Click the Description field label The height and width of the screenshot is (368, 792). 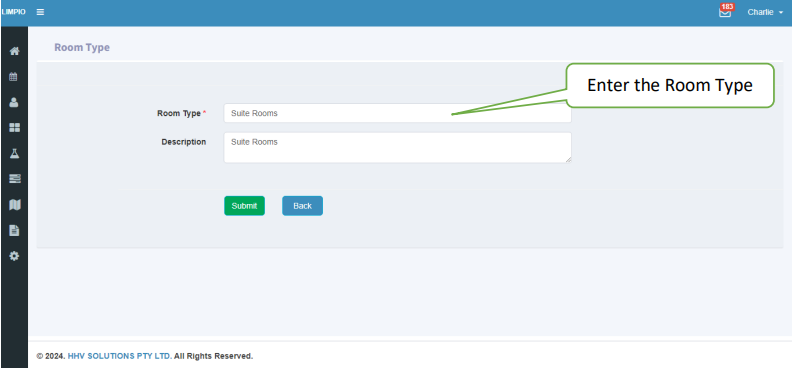pos(184,142)
